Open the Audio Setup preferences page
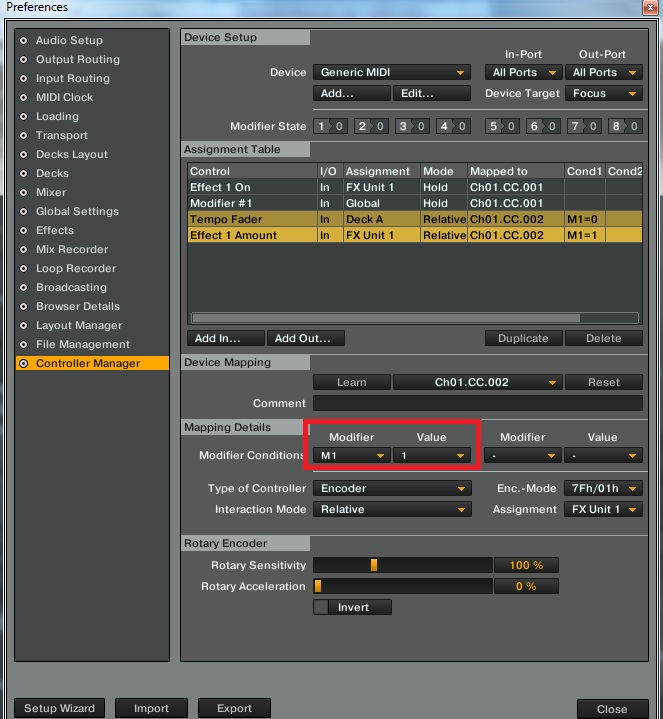 (x=69, y=40)
